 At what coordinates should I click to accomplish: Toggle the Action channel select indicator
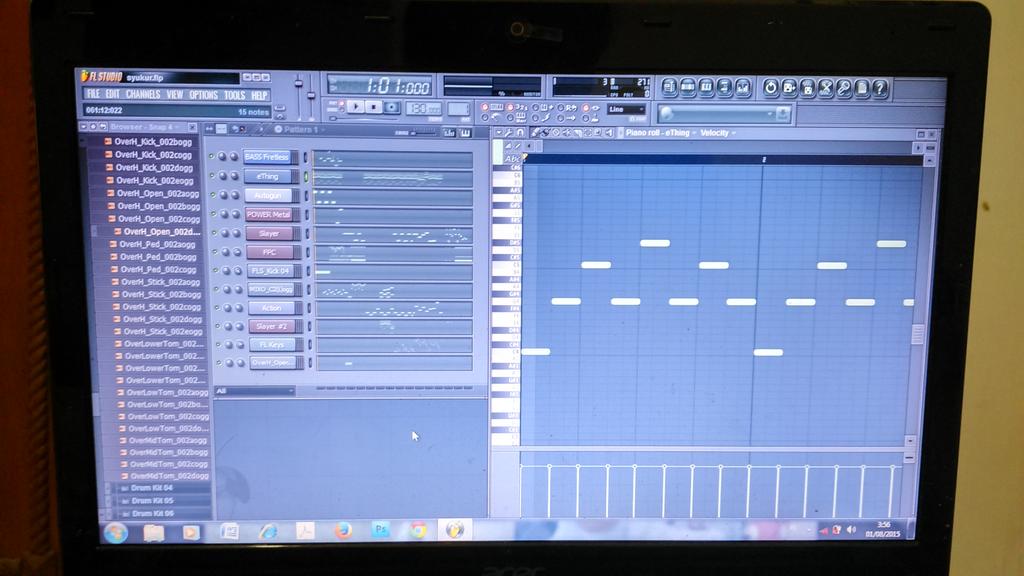click(308, 308)
